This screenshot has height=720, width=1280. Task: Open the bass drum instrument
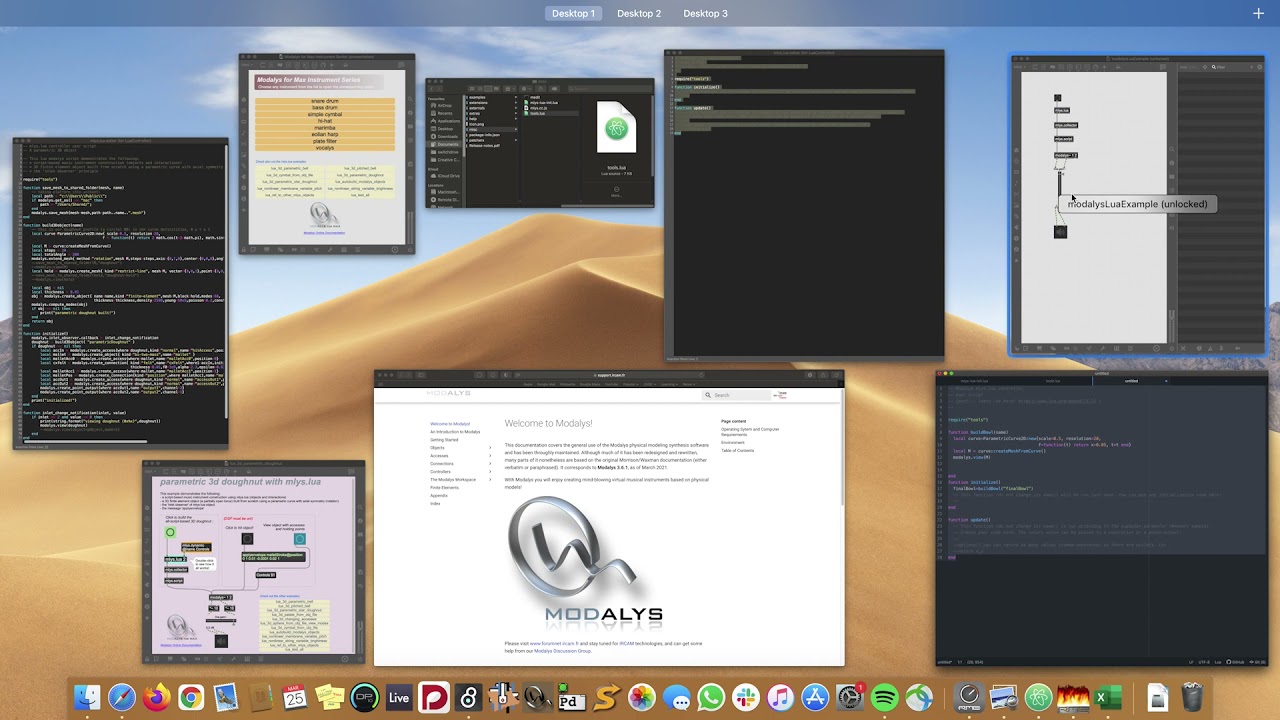point(325,108)
